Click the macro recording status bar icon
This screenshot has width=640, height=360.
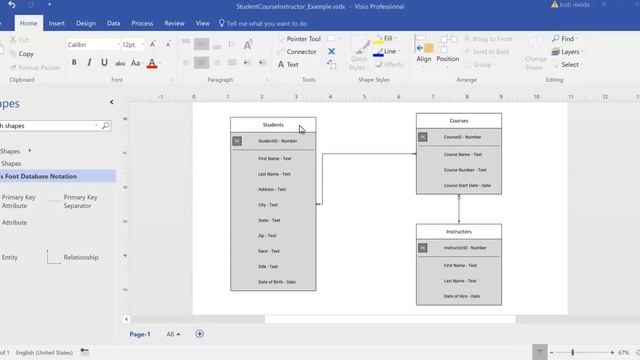coord(84,352)
